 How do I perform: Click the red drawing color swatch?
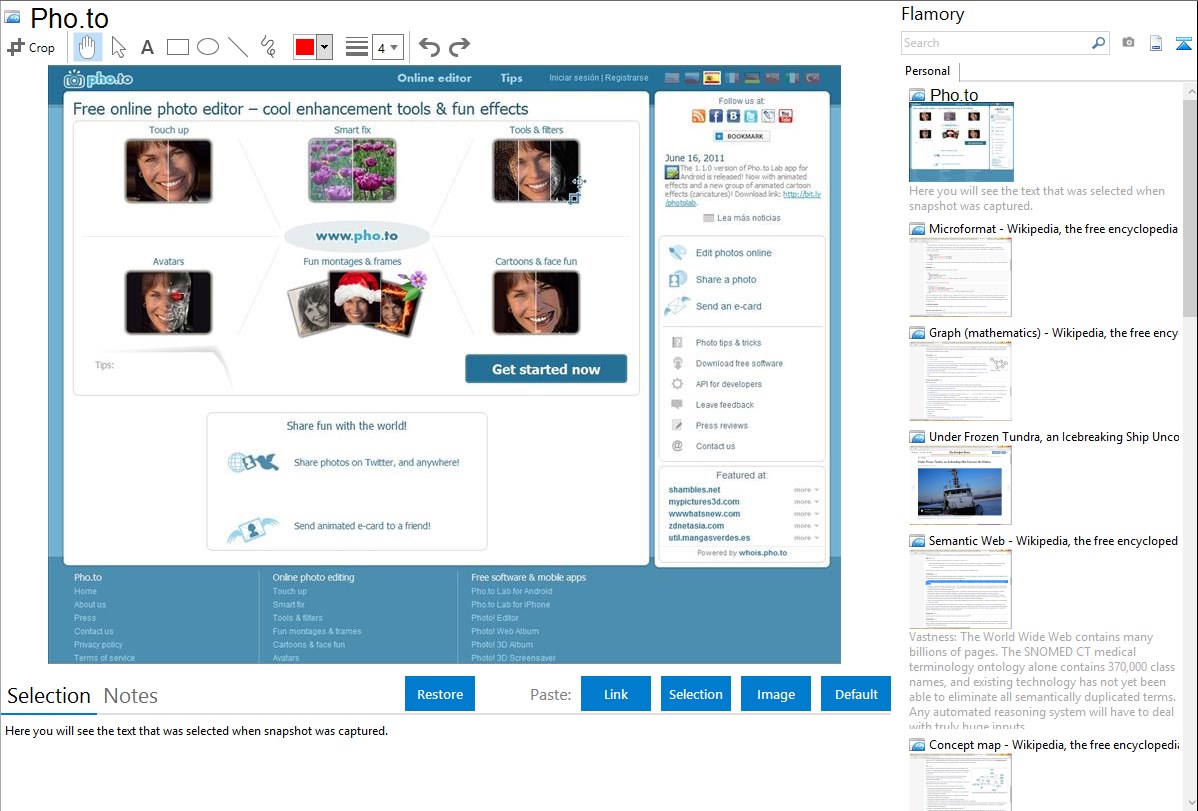[305, 47]
